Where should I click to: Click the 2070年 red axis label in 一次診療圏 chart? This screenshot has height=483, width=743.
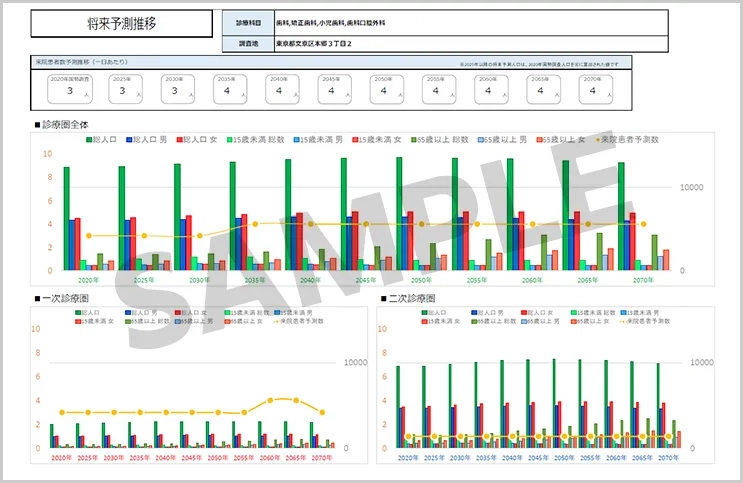322,458
